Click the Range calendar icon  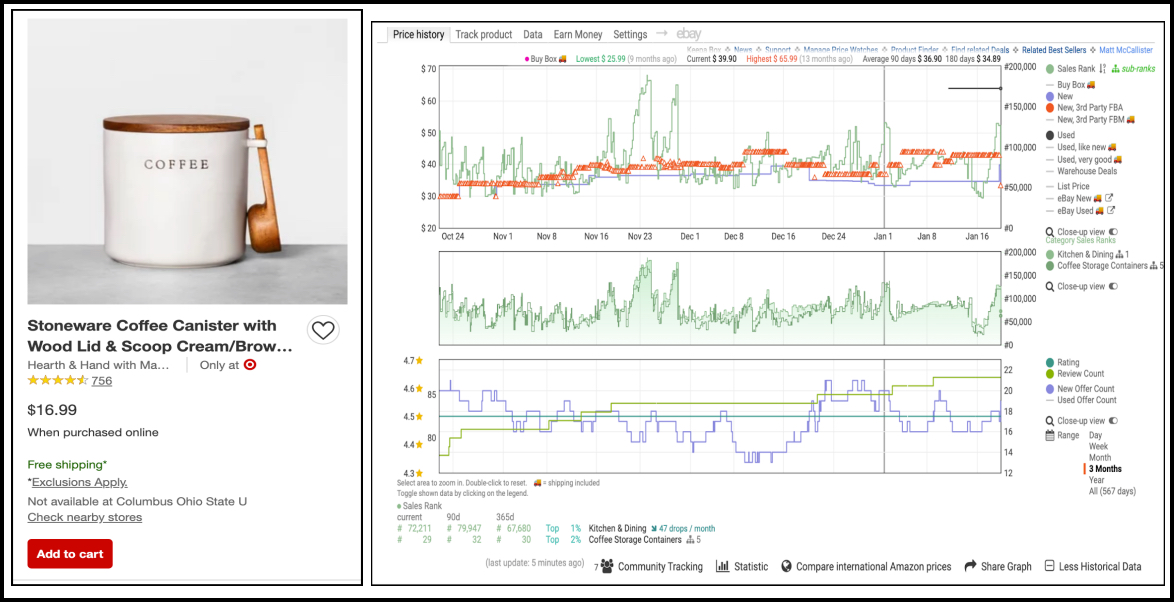(1050, 436)
